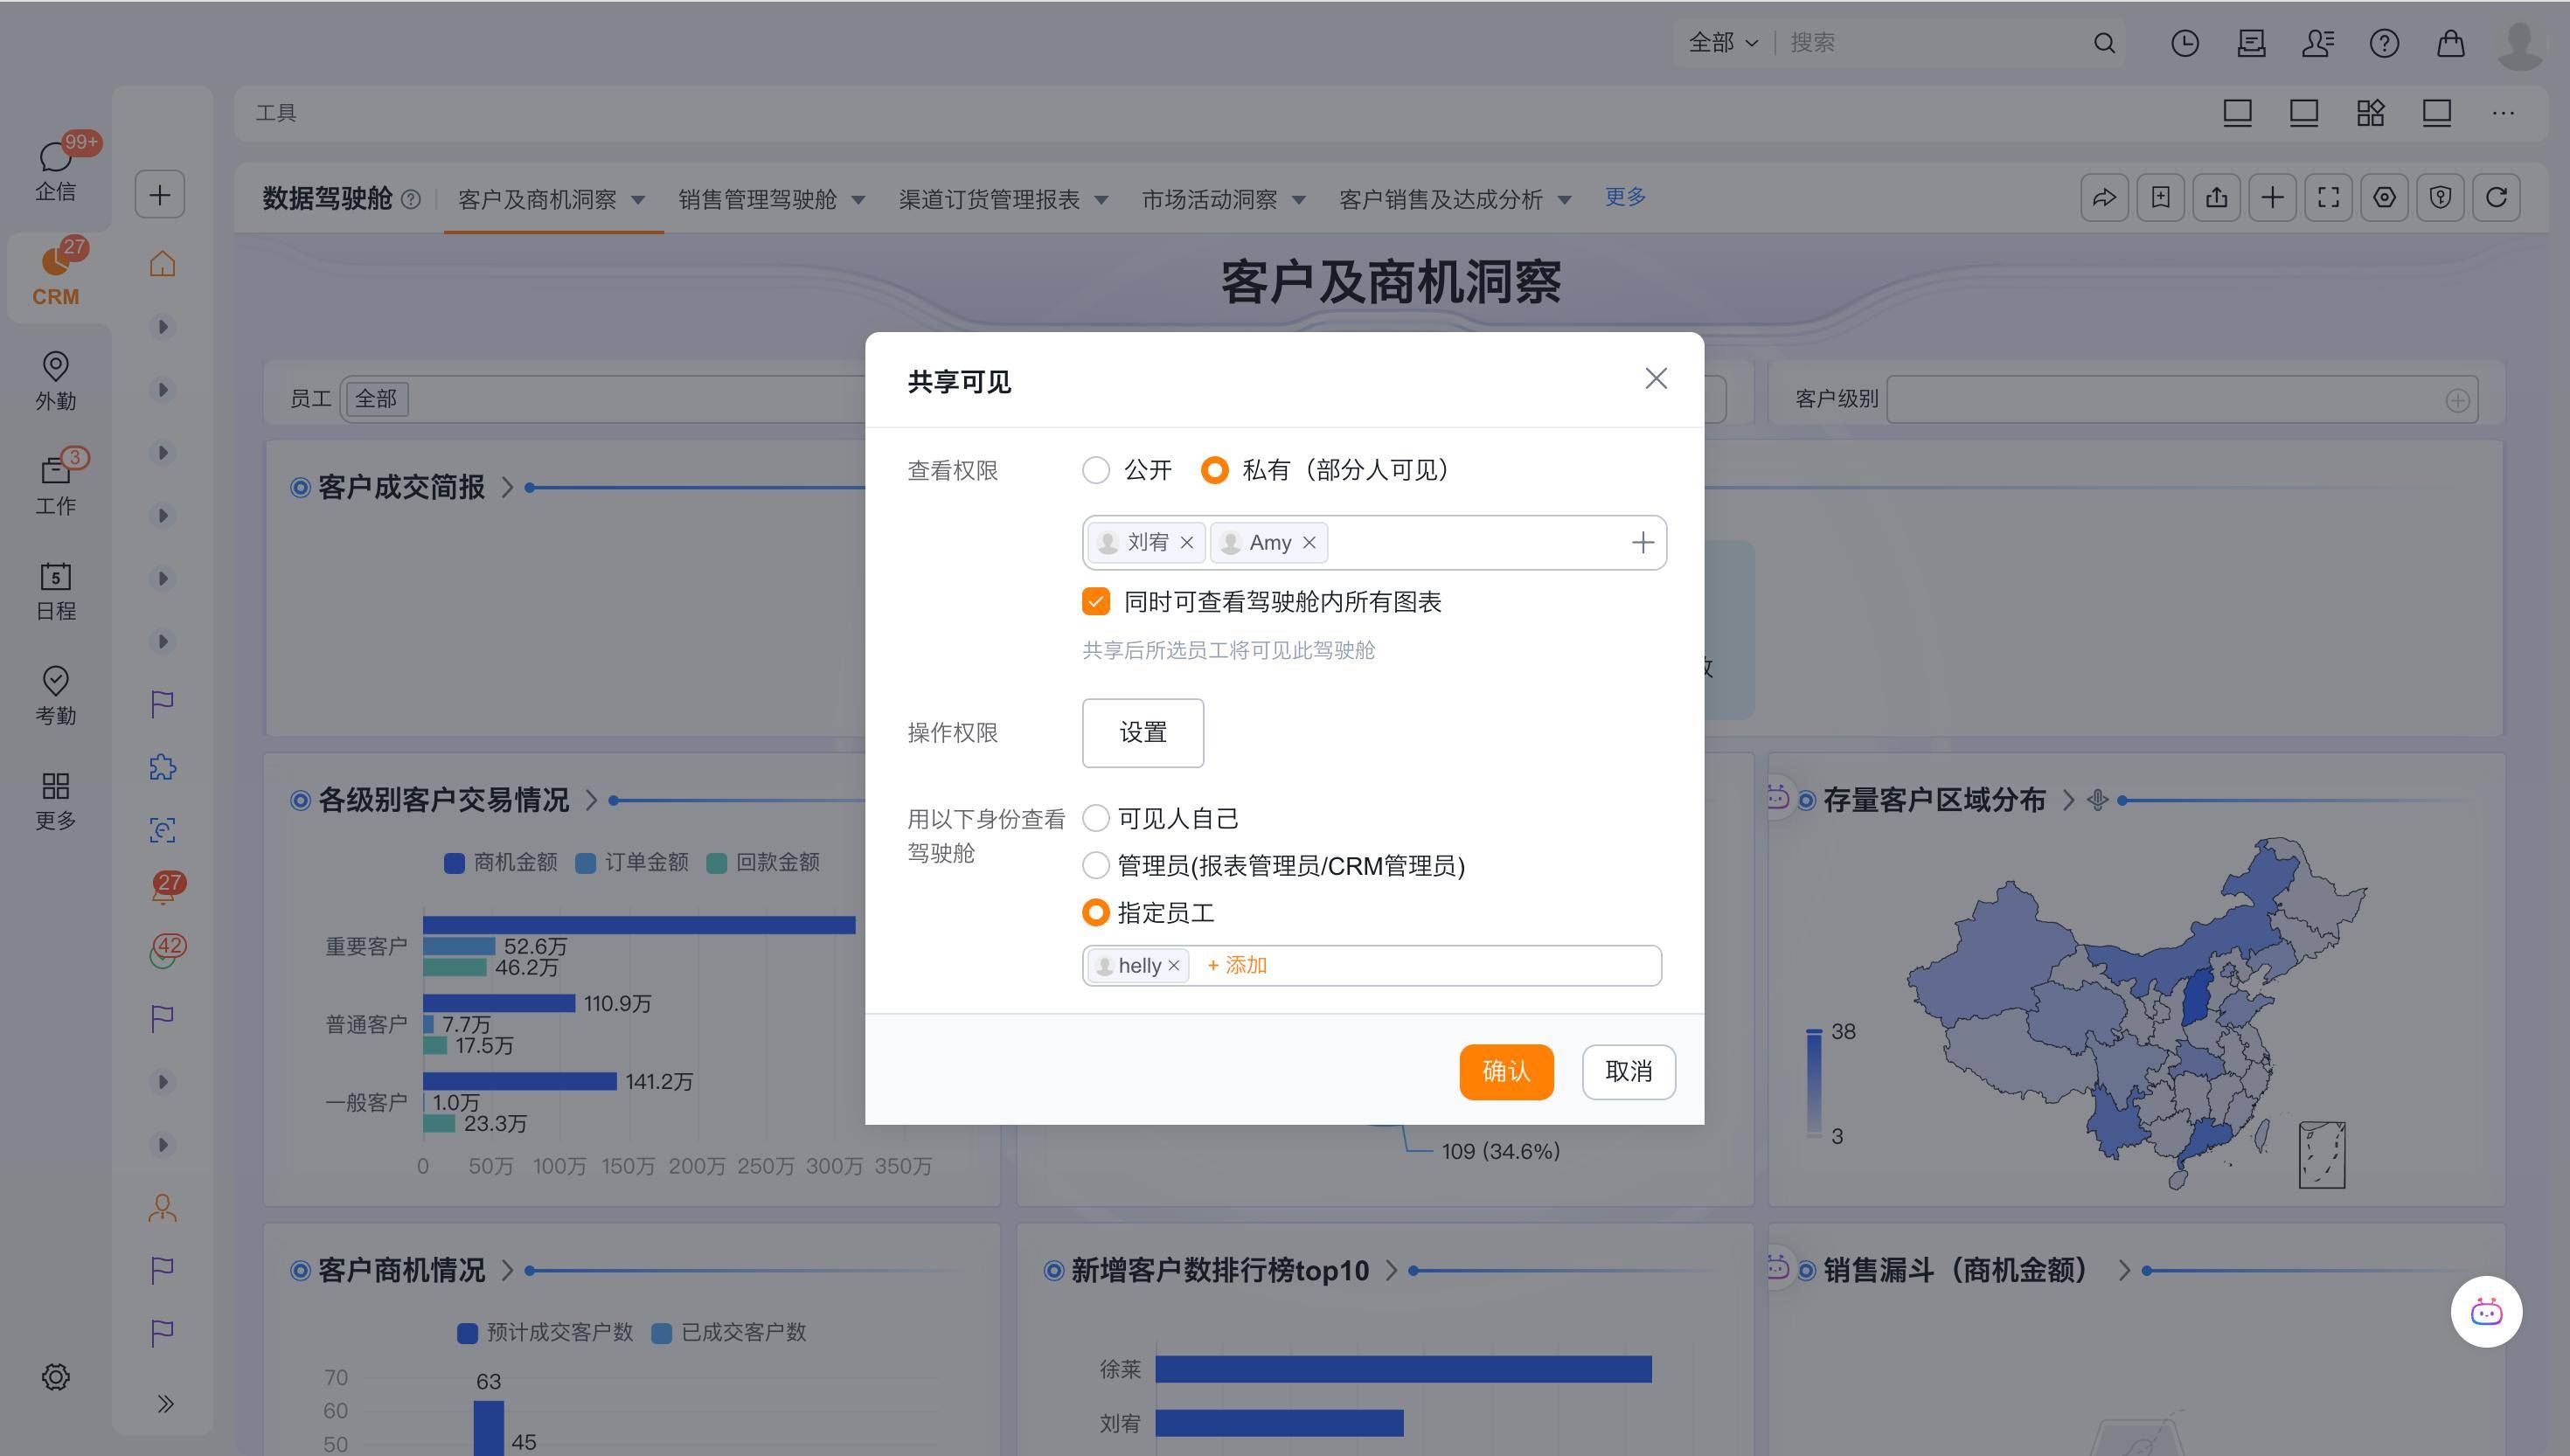
Task: Open the AI assistant robot icon
Action: (x=2486, y=1311)
